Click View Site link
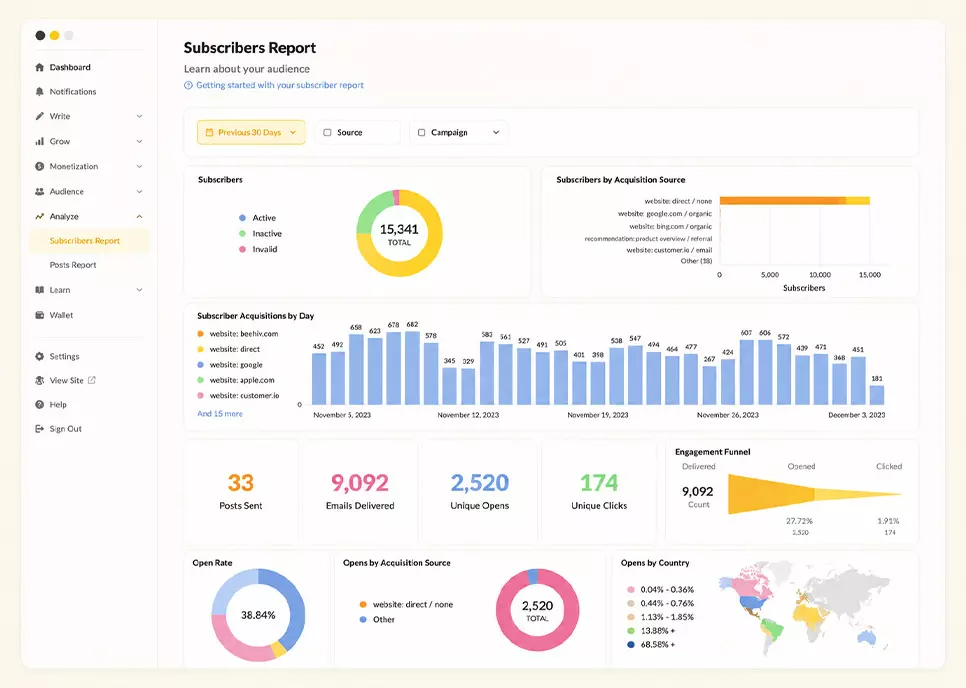Screen dimensions: 966x688 click(67, 380)
